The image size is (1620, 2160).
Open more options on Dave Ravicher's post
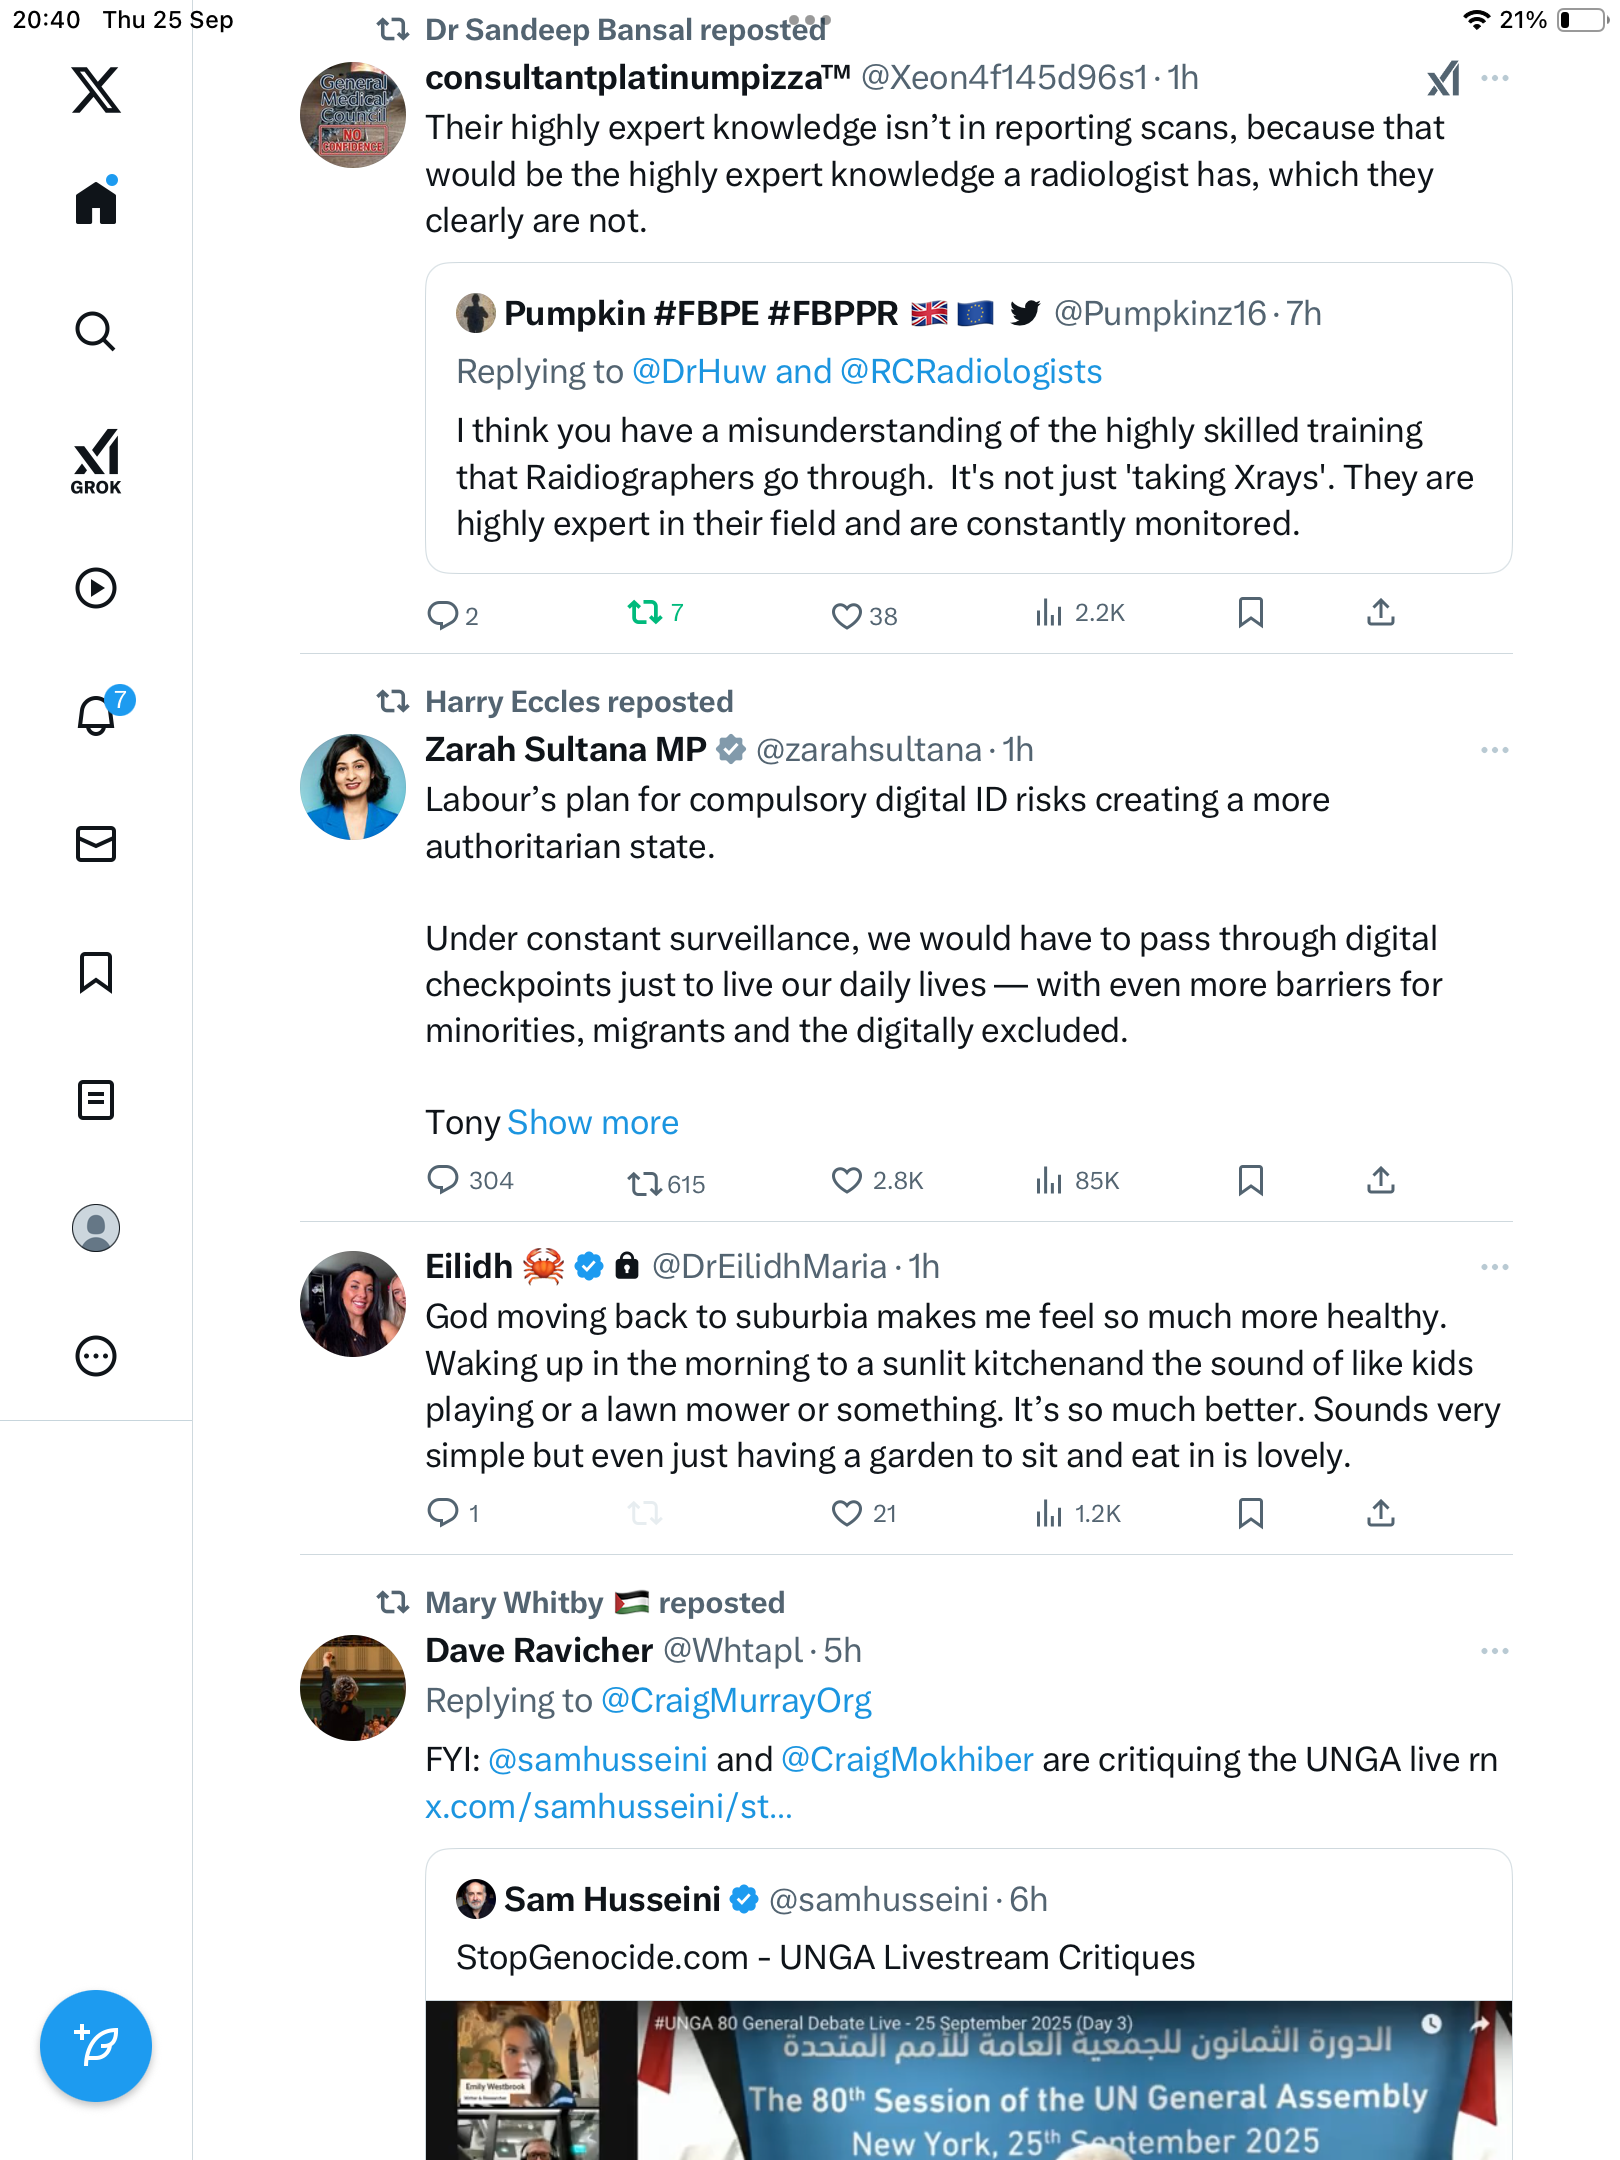point(1494,1651)
